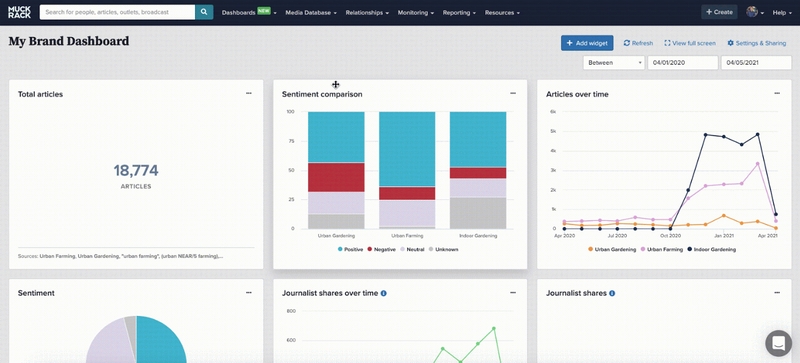800x363 pixels.
Task: Click the Urban Farming positive bar segment
Action: tap(407, 149)
